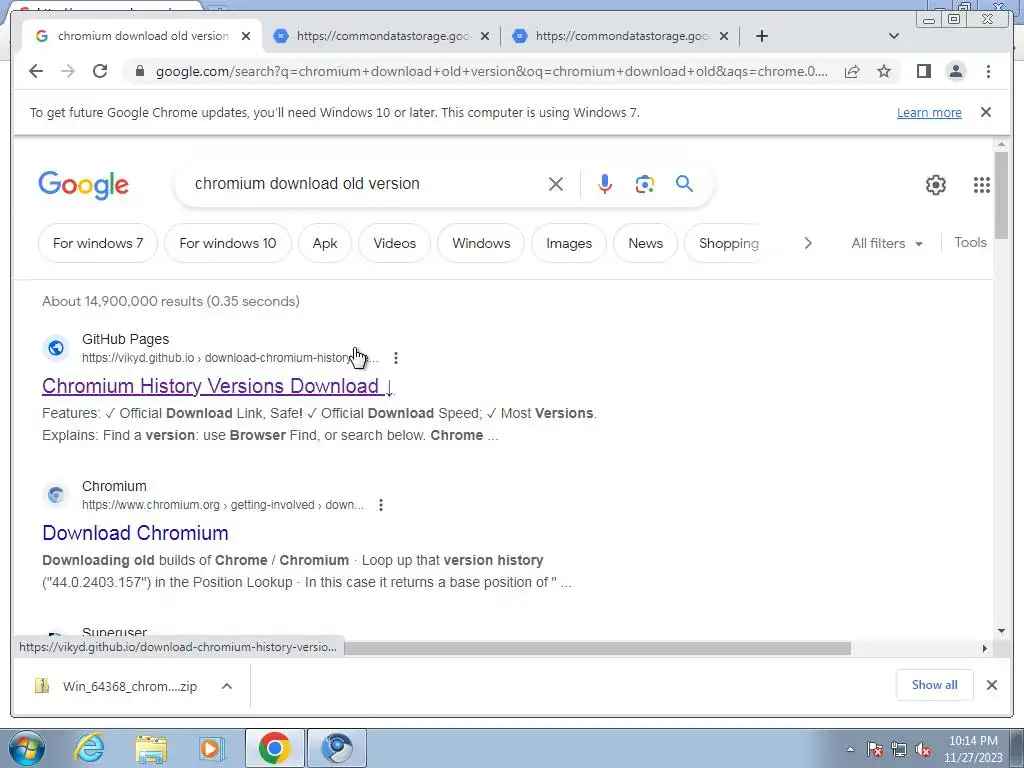Clear the Google search box text
The image size is (1024, 768).
click(x=556, y=184)
